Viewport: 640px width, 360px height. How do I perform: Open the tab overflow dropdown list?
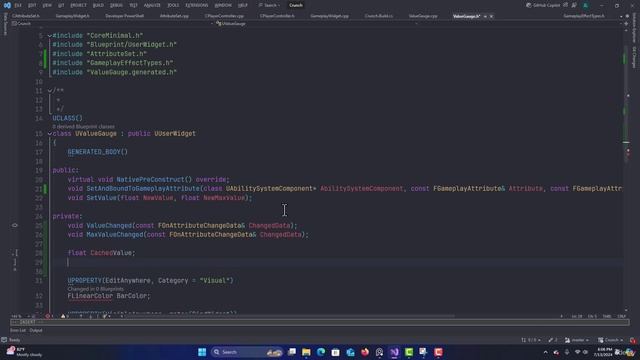click(621, 16)
